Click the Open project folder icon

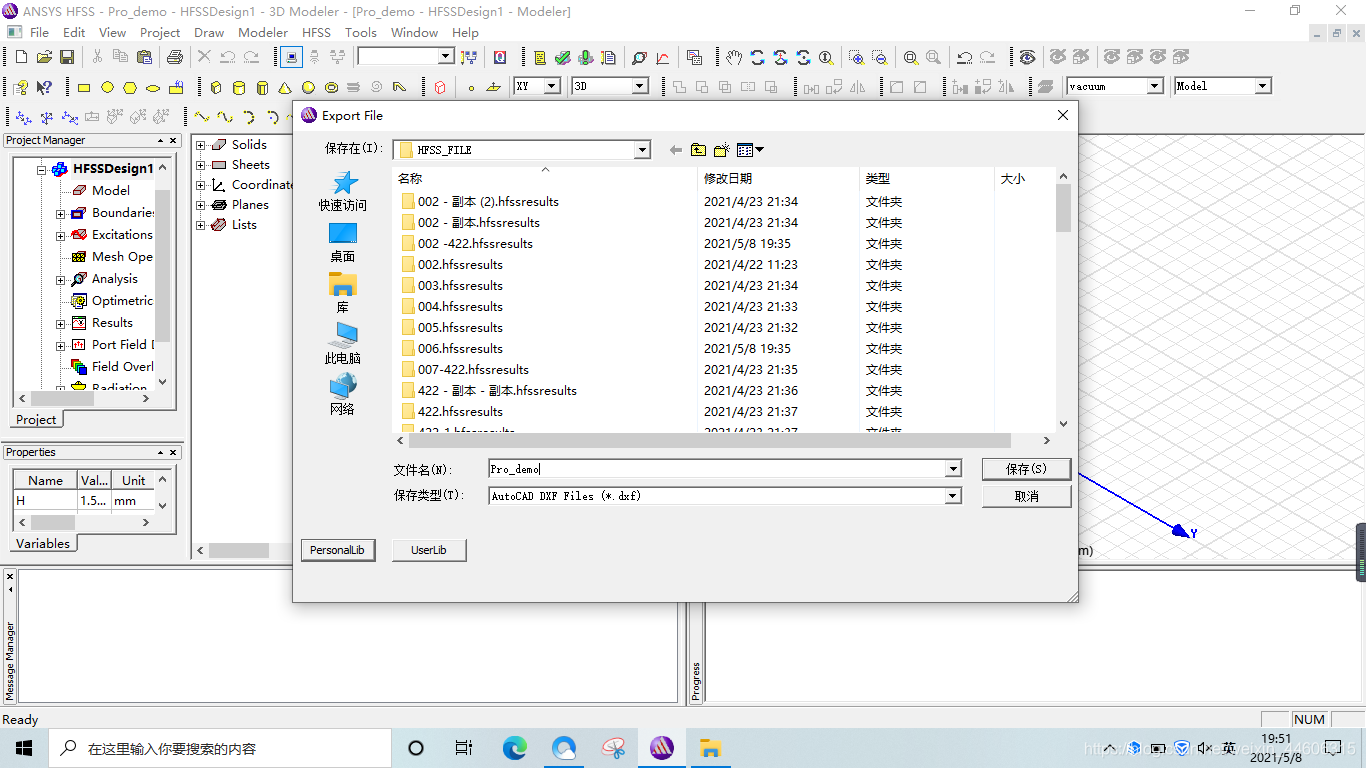[44, 58]
